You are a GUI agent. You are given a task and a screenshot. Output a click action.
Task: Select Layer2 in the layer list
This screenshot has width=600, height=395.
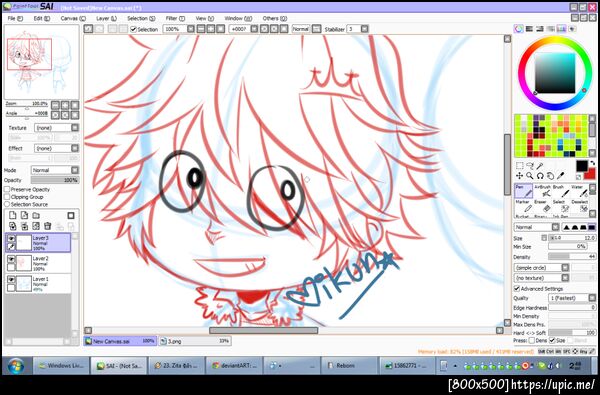click(38, 263)
